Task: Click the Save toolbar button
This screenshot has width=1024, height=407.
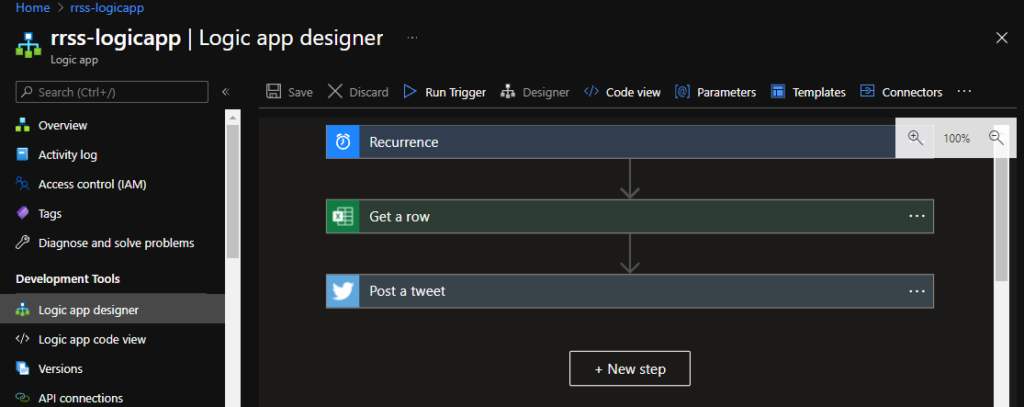Action: click(x=289, y=92)
